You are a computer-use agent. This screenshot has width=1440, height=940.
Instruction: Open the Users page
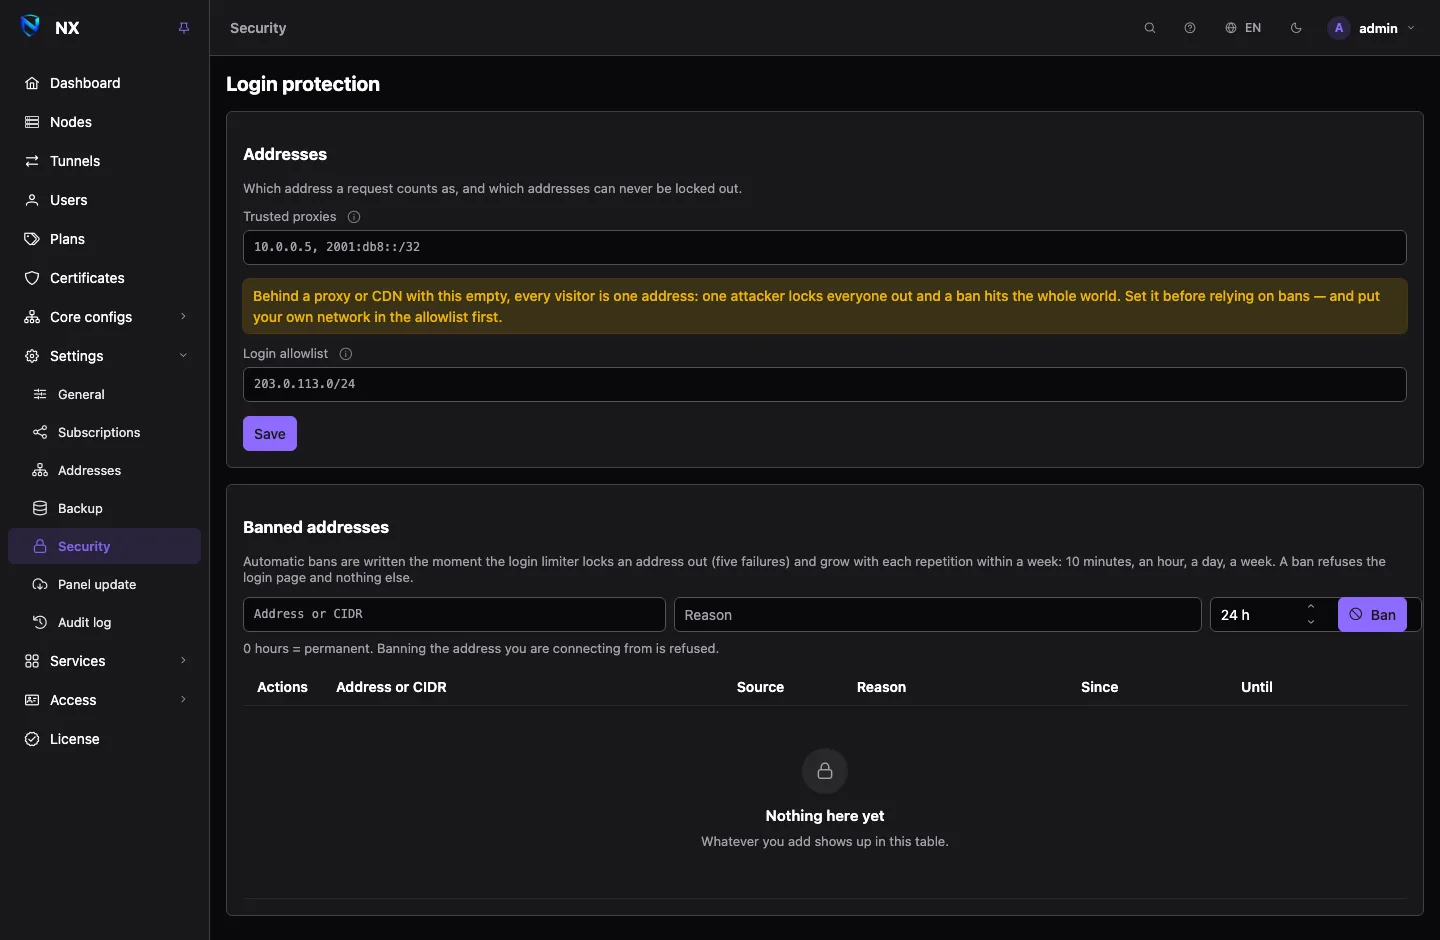104,200
